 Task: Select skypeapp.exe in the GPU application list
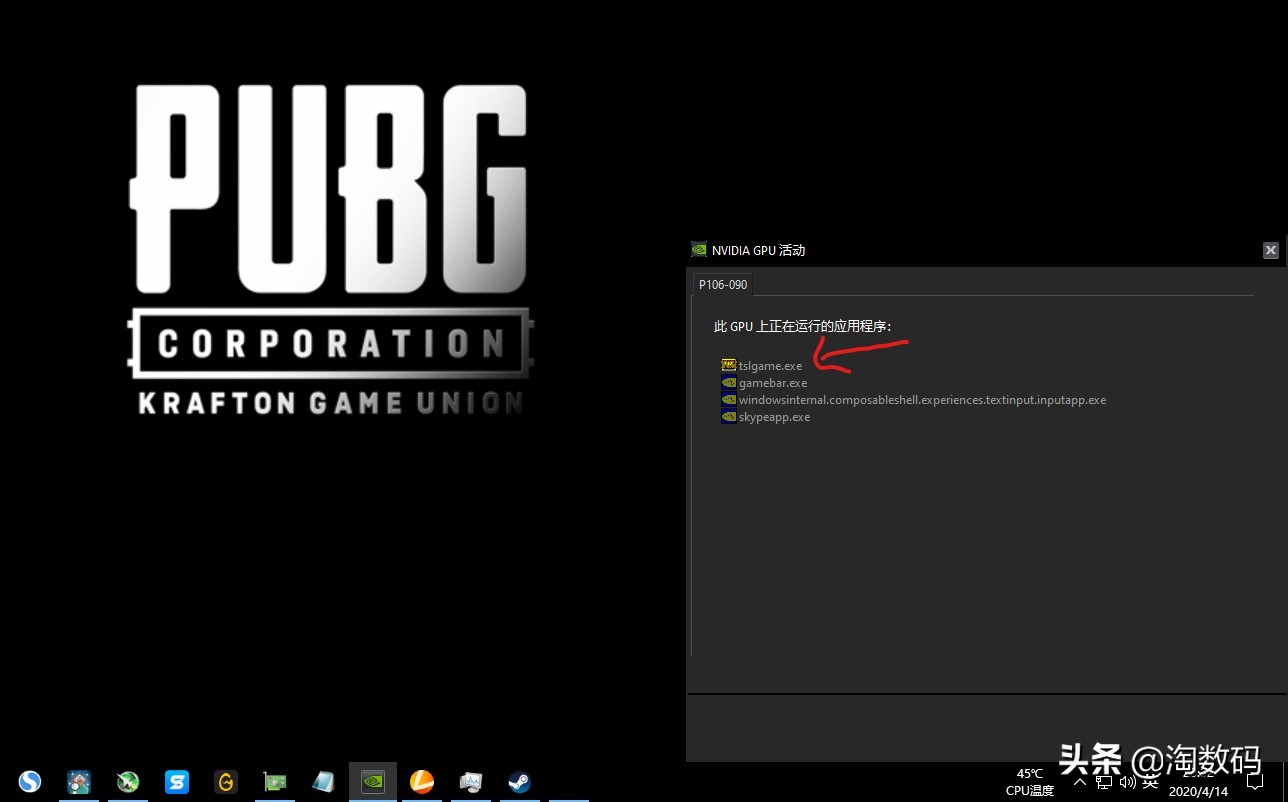(x=775, y=417)
